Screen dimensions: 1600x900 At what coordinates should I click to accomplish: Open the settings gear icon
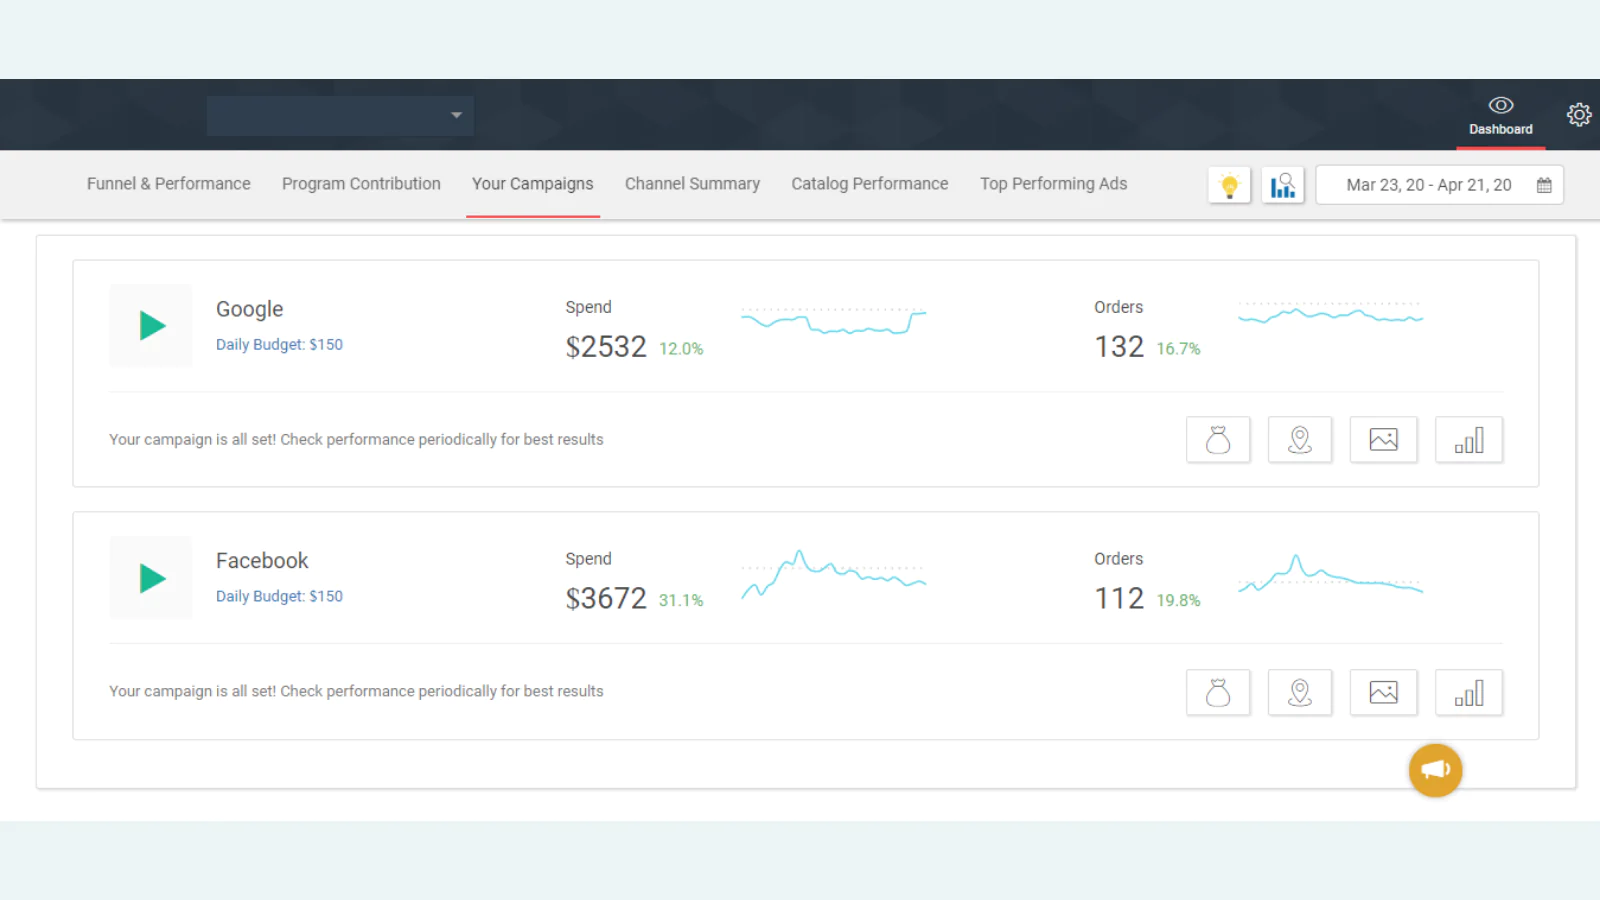pyautogui.click(x=1579, y=115)
